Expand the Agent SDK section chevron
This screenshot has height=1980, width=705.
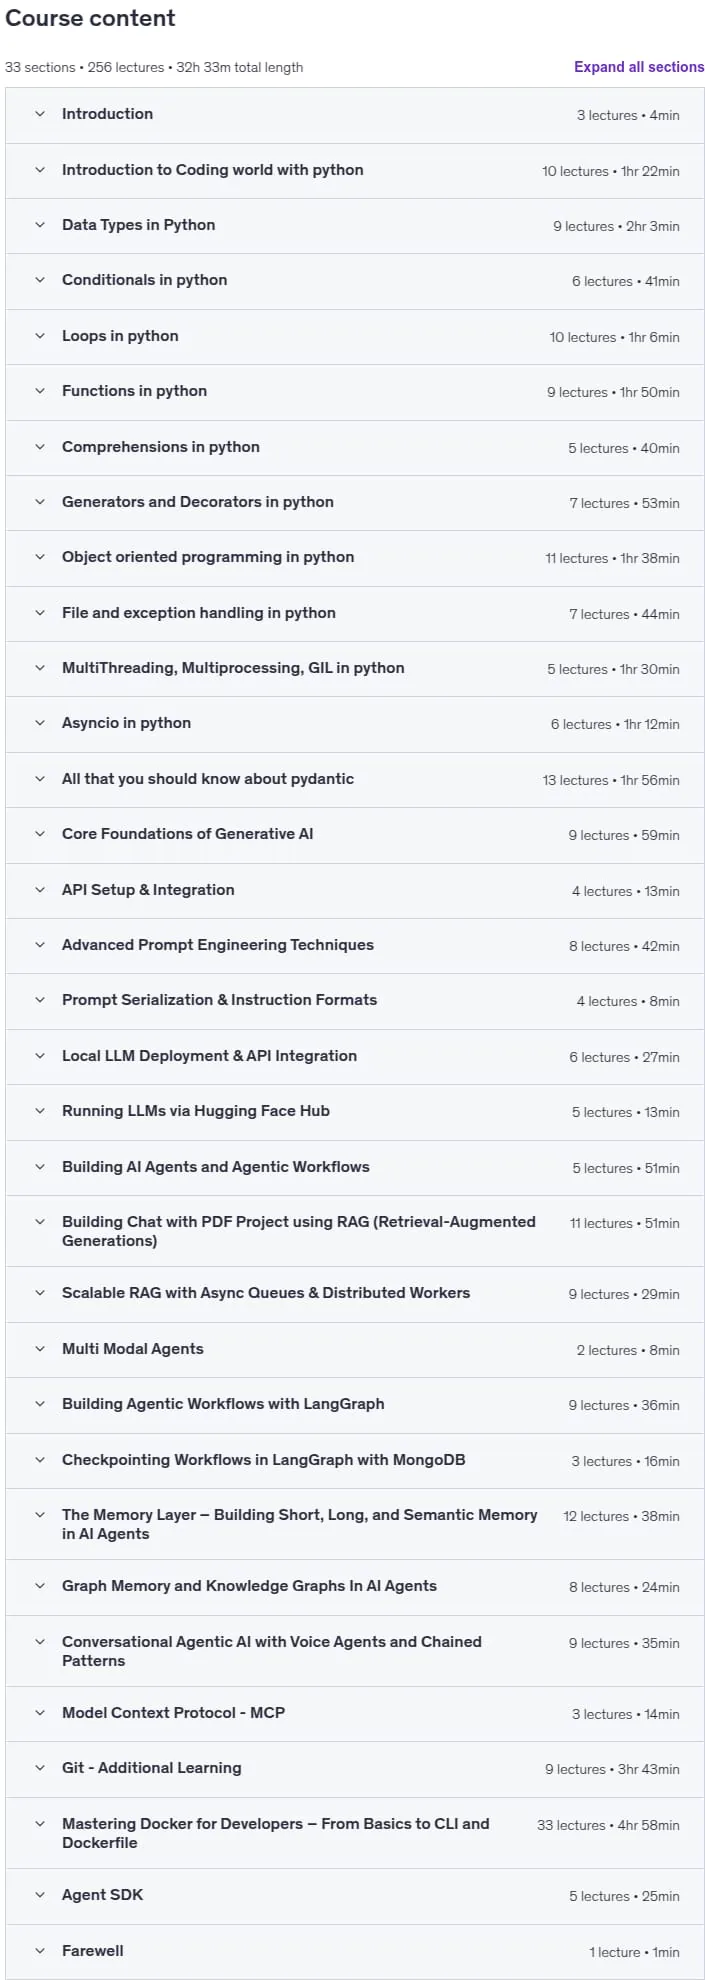[x=40, y=1895]
